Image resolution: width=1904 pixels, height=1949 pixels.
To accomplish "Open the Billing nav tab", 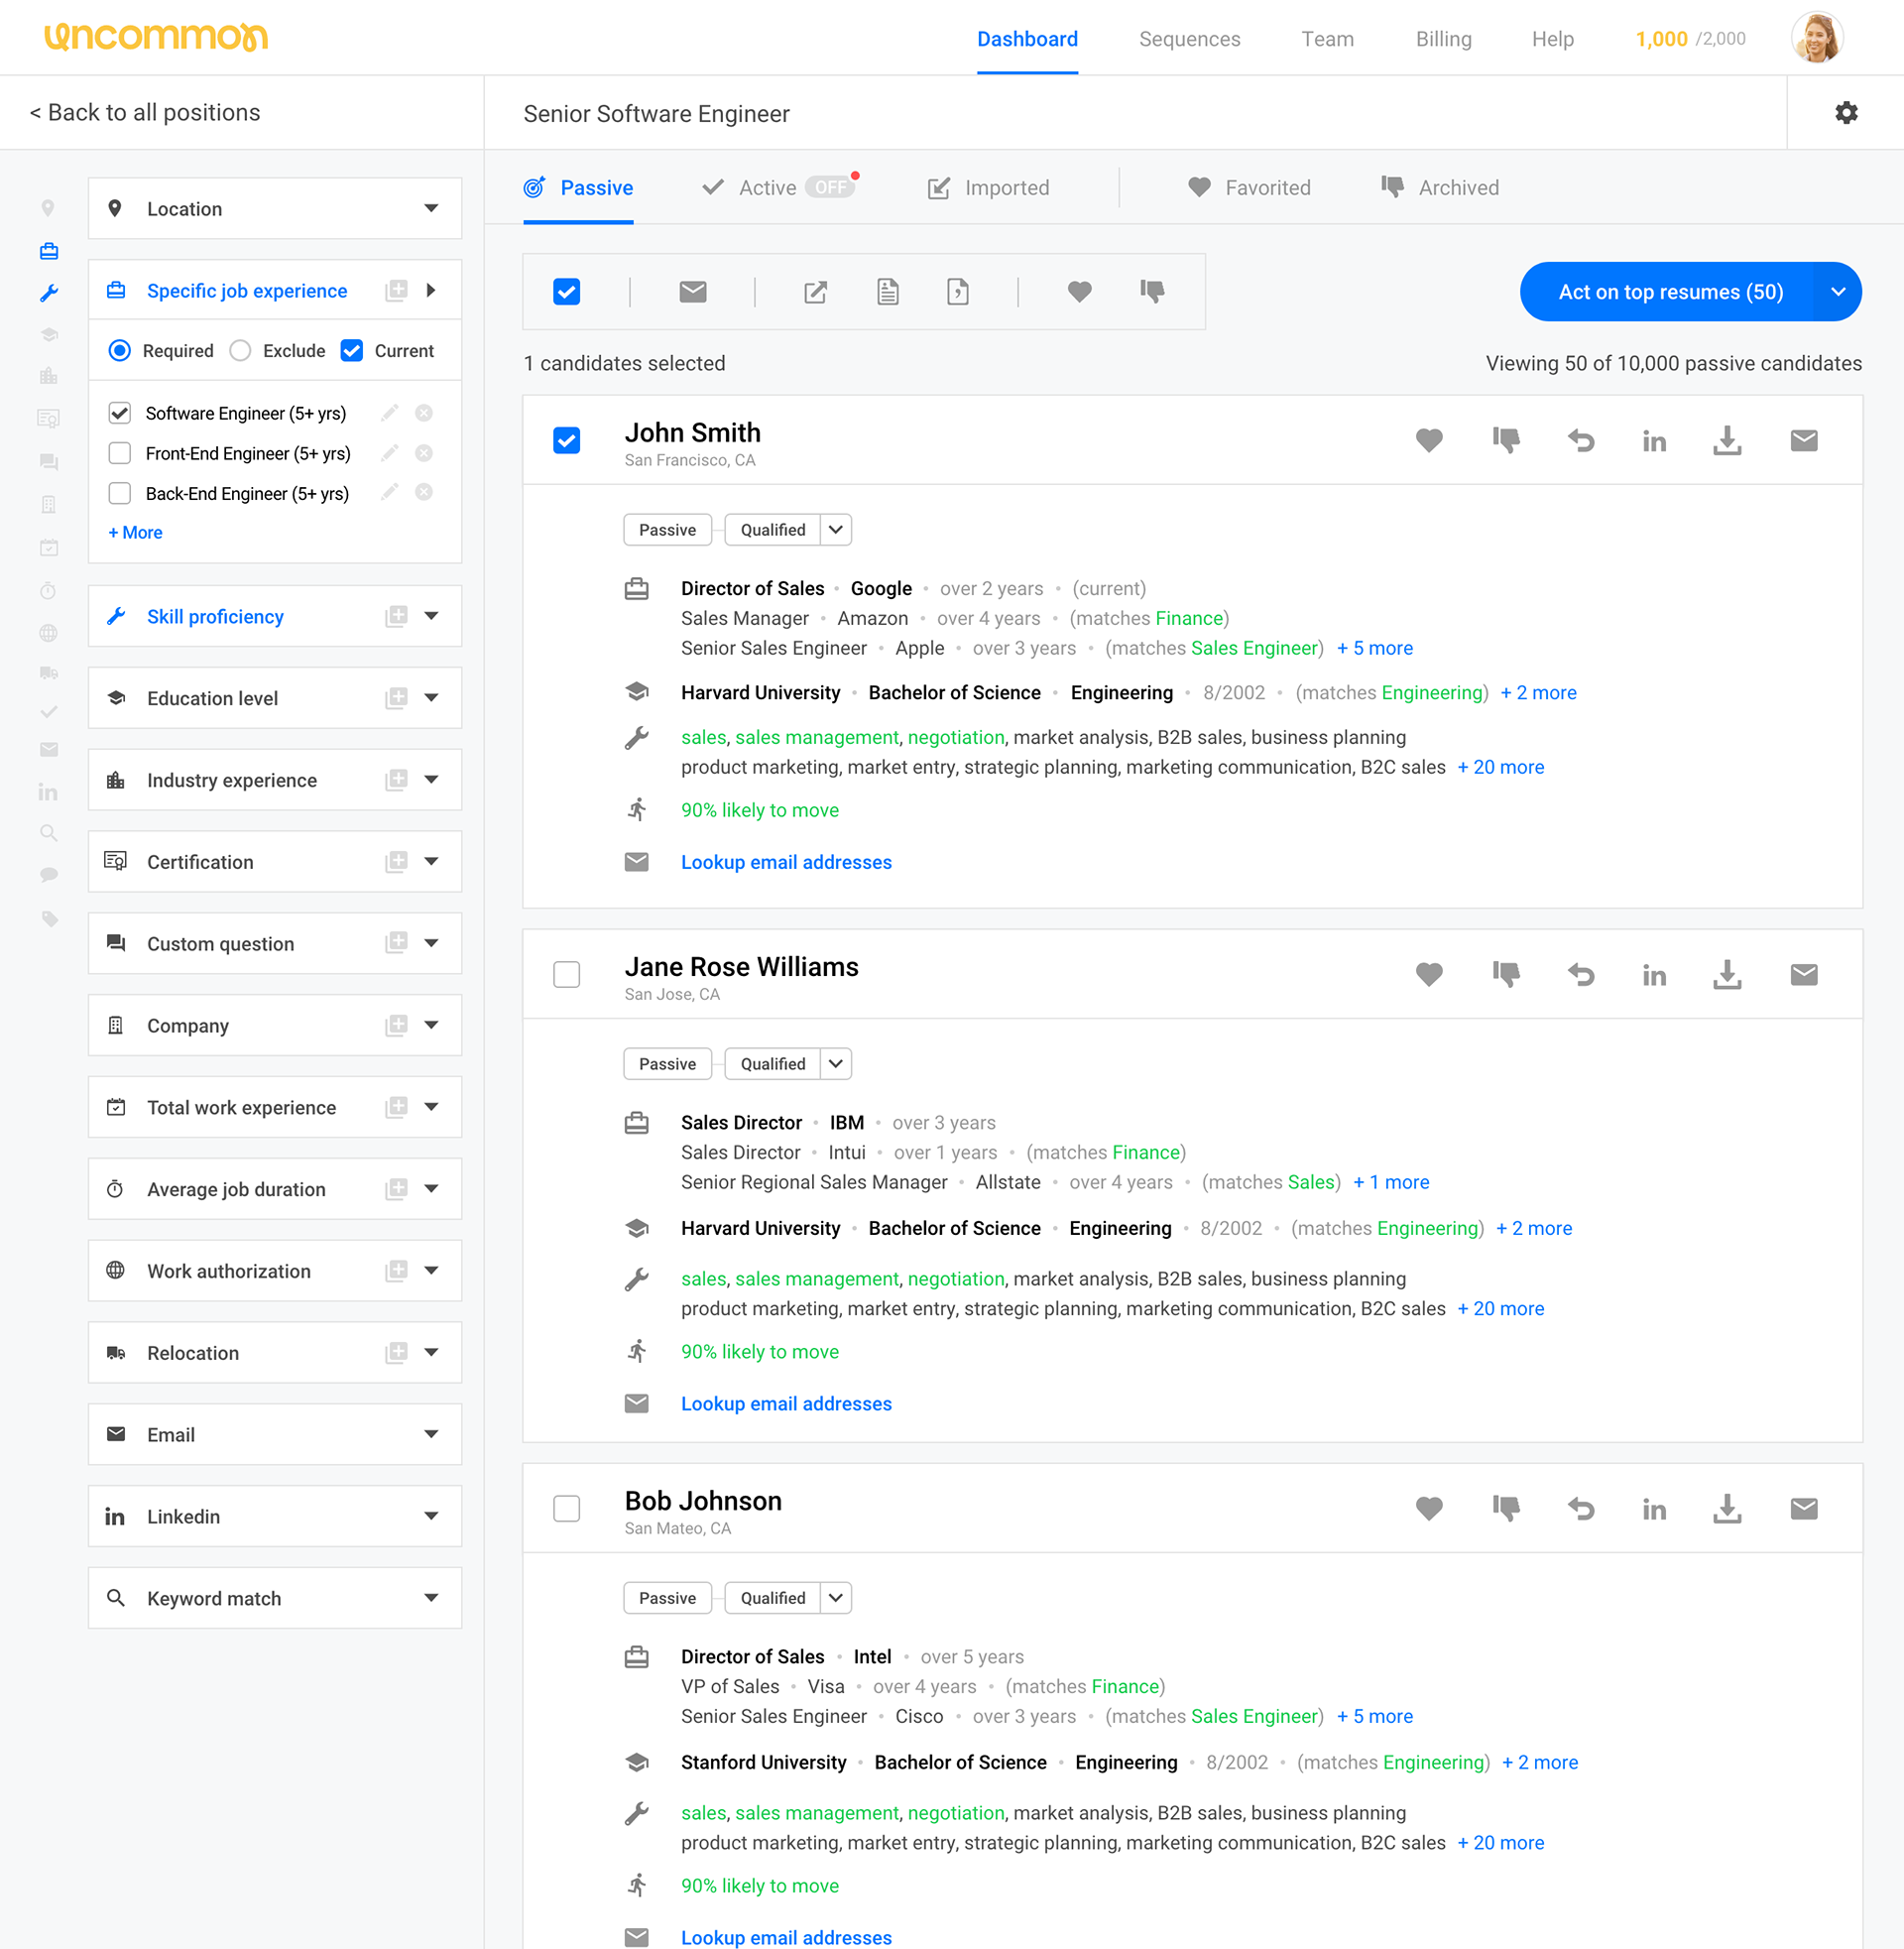I will (x=1443, y=39).
